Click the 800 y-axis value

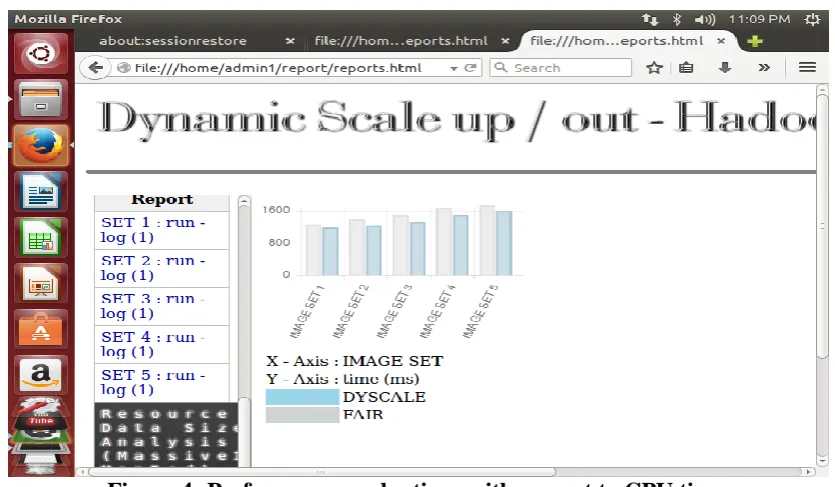click(x=279, y=243)
